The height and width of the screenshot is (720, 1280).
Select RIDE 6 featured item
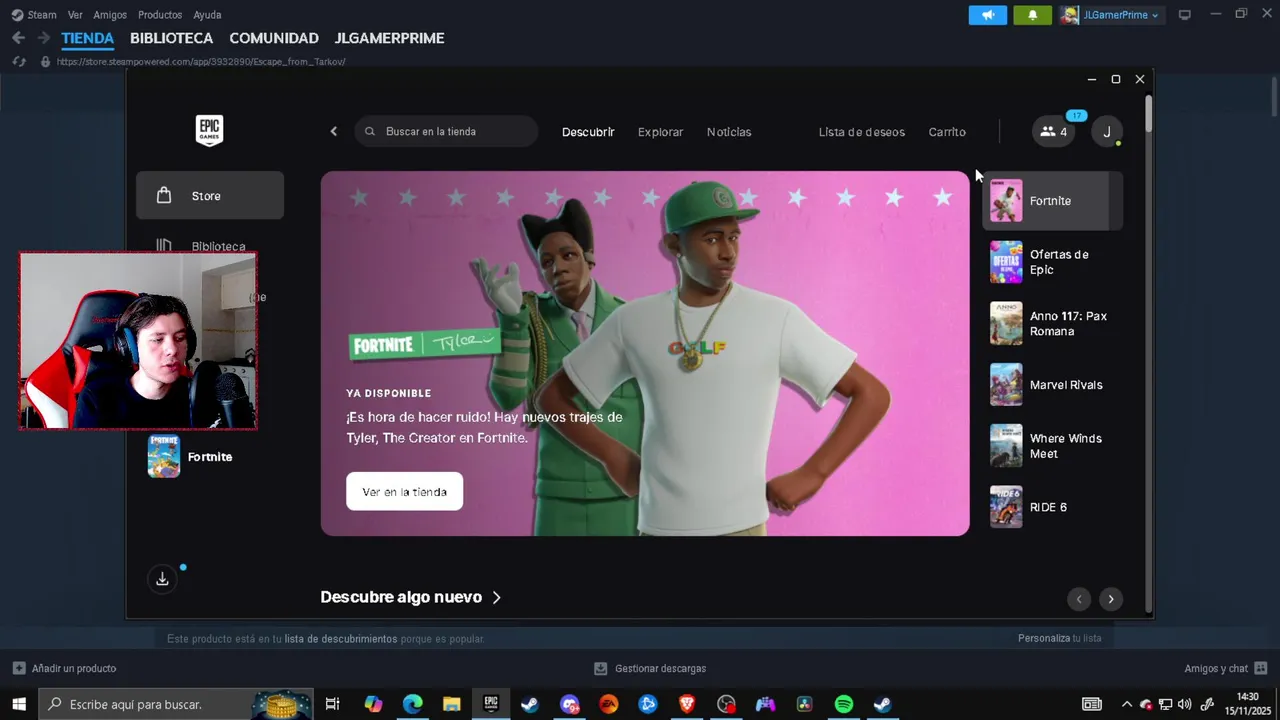(x=1053, y=507)
